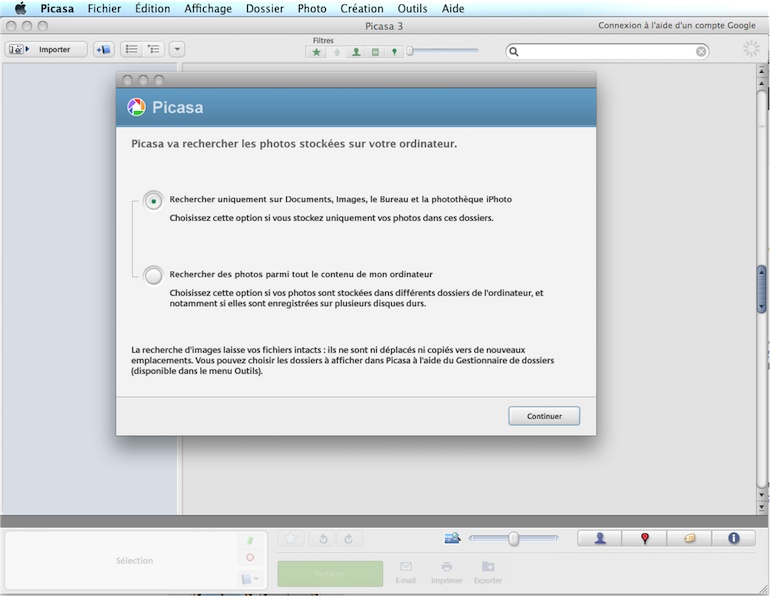Click the green Partager button
770x596 pixels.
coord(330,573)
